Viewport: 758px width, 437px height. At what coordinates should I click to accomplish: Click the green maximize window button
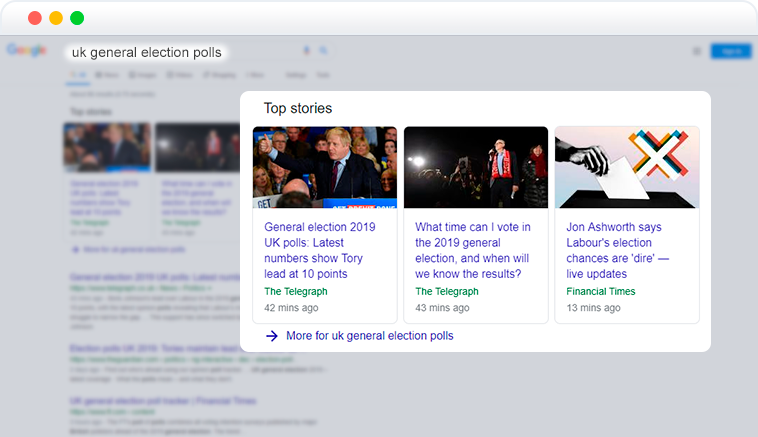point(77,18)
